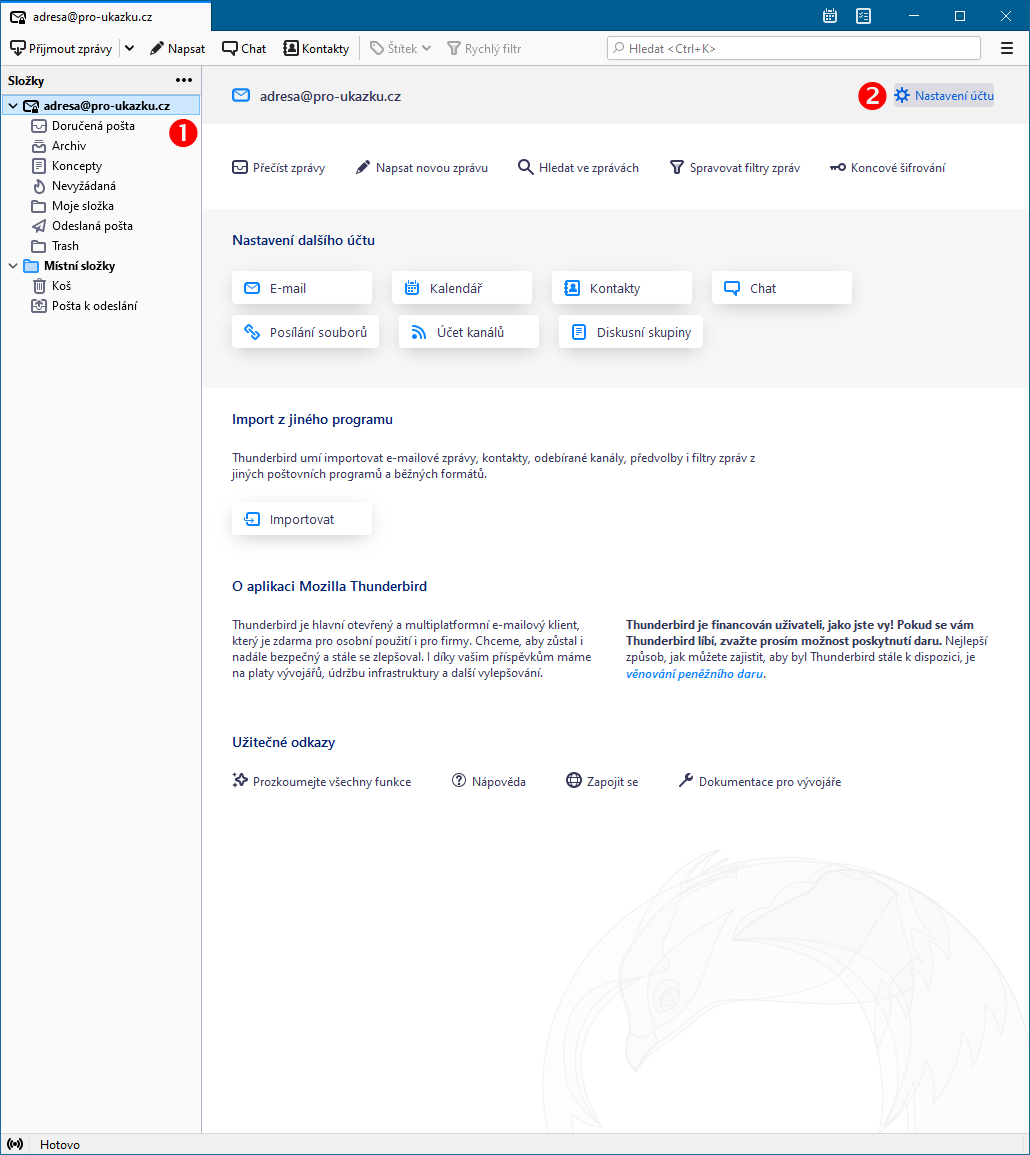Focus the Hledat search field
Viewport: 1030px width, 1155px height.
793,49
